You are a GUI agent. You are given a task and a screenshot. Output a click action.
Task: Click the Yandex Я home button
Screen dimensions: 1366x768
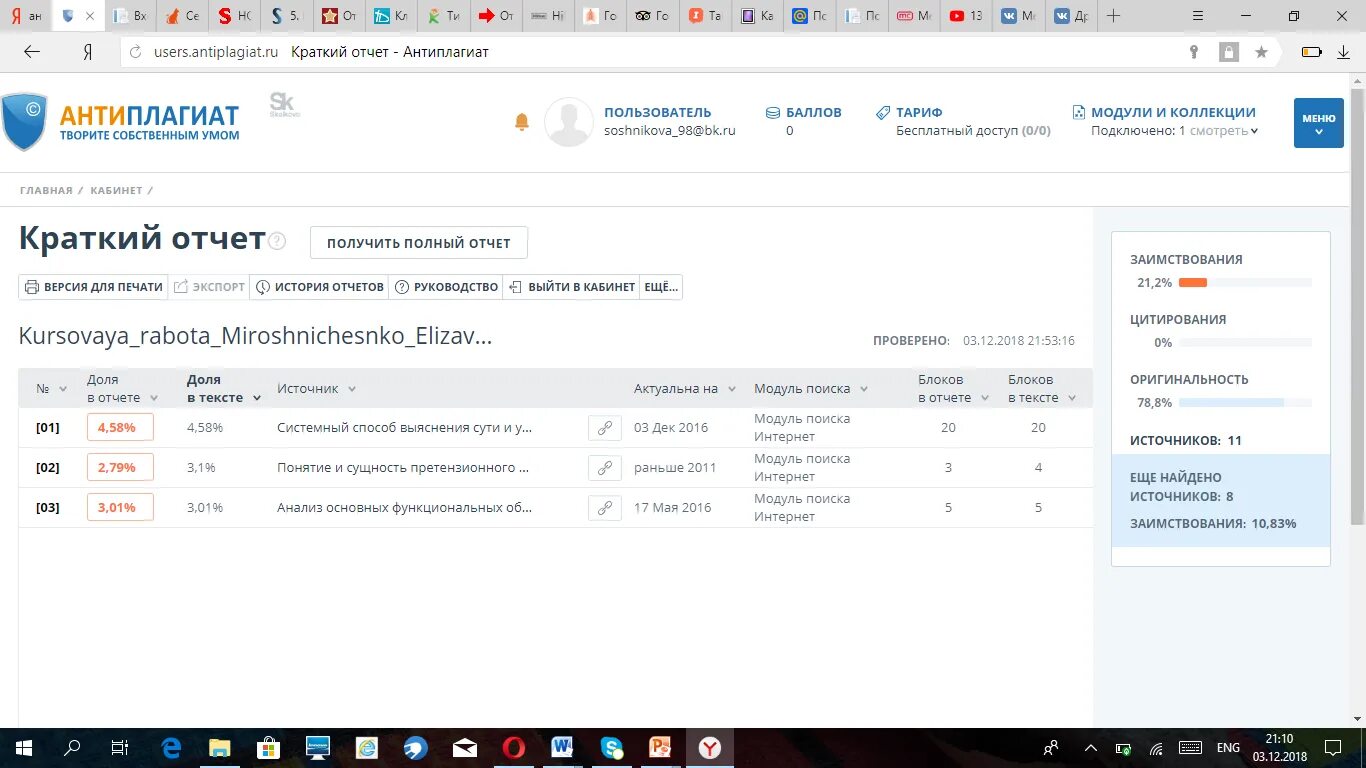pyautogui.click(x=87, y=52)
